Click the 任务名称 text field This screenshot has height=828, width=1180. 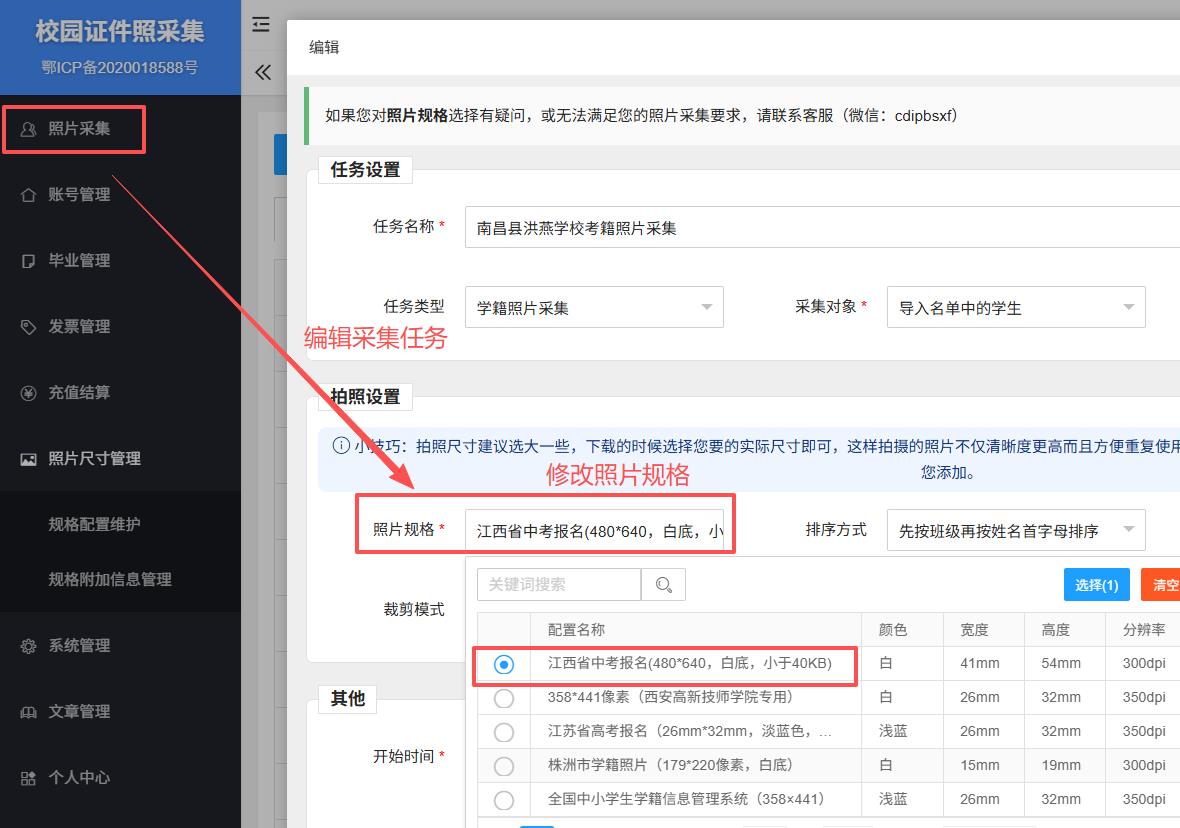coord(820,228)
